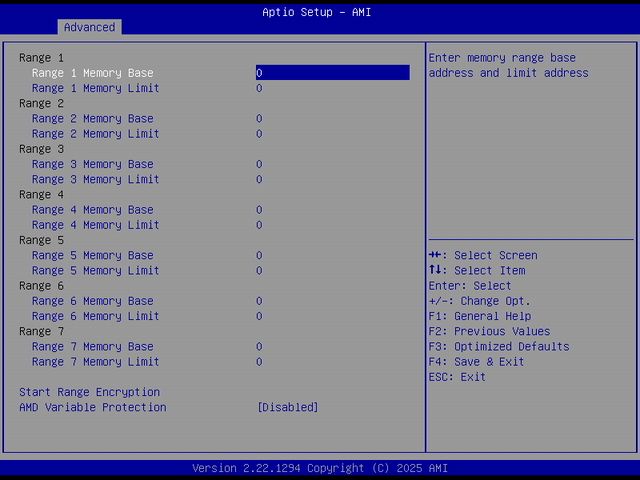
Task: Select Range 1 Memory Limit setting
Action: point(96,88)
